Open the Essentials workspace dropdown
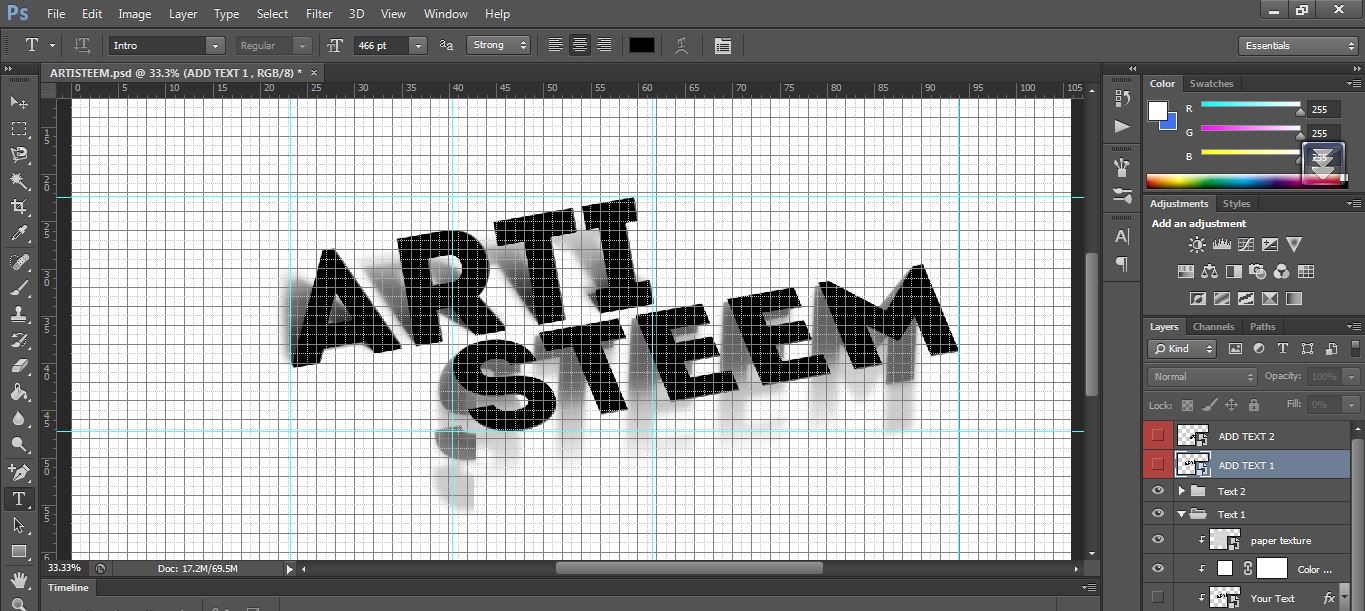This screenshot has width=1365, height=611. click(x=1297, y=45)
